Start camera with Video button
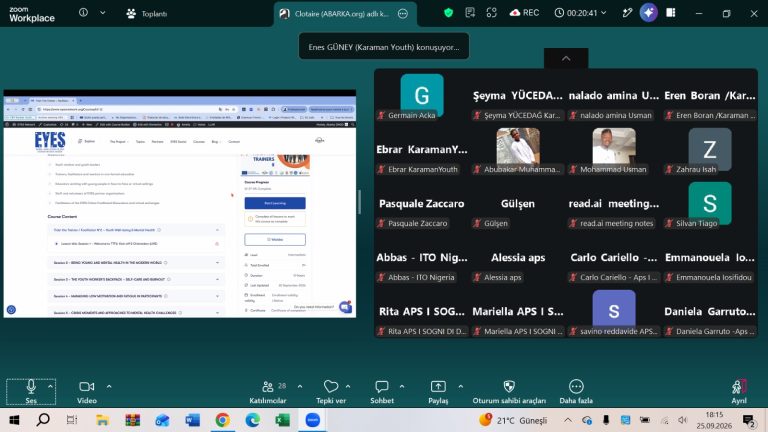 pos(87,392)
